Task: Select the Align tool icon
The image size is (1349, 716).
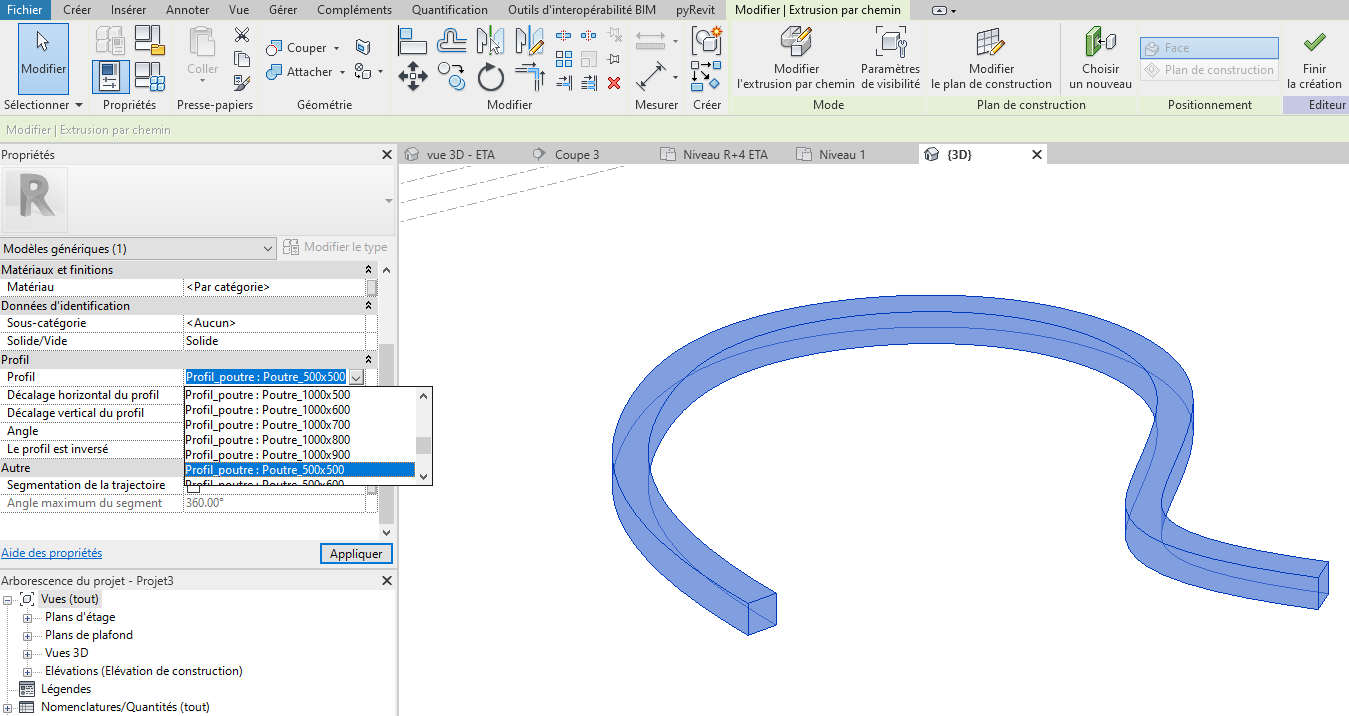Action: (x=414, y=41)
